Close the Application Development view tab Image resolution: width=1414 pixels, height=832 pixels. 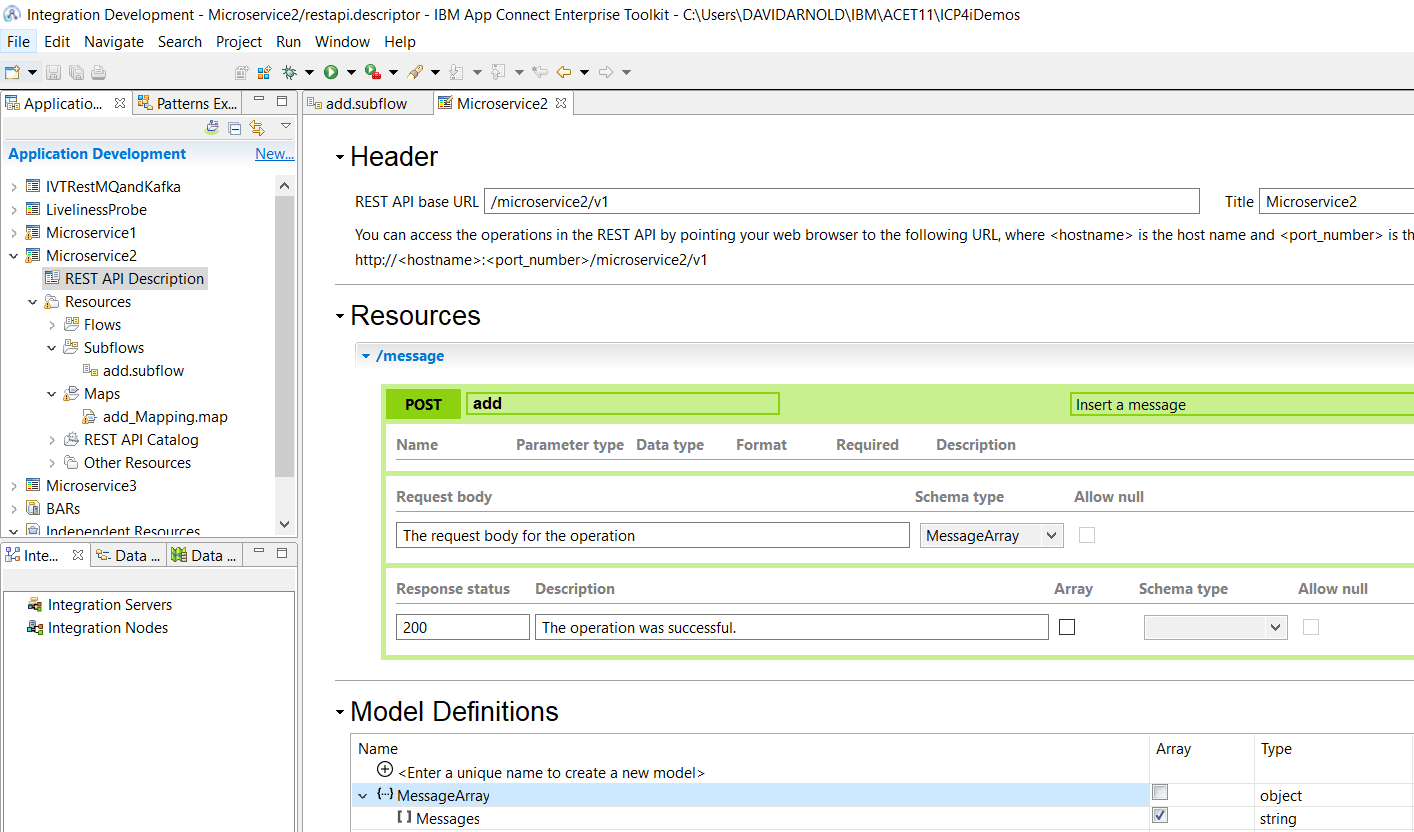[120, 103]
